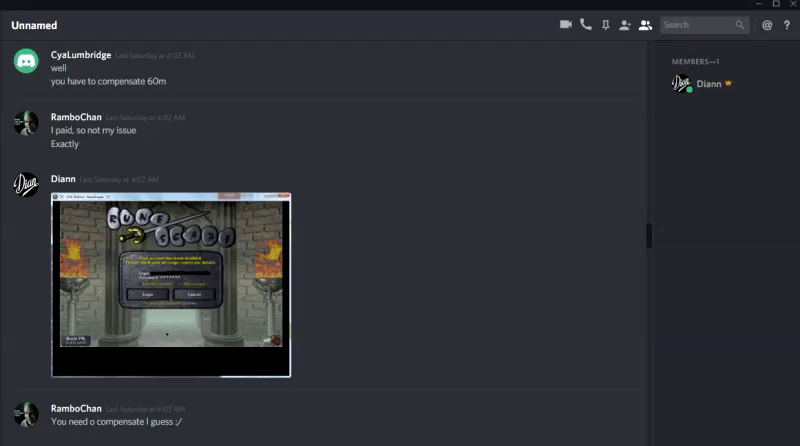Viewport: 800px width, 446px height.
Task: Click the message 'Exactly'
Action: tap(65, 144)
